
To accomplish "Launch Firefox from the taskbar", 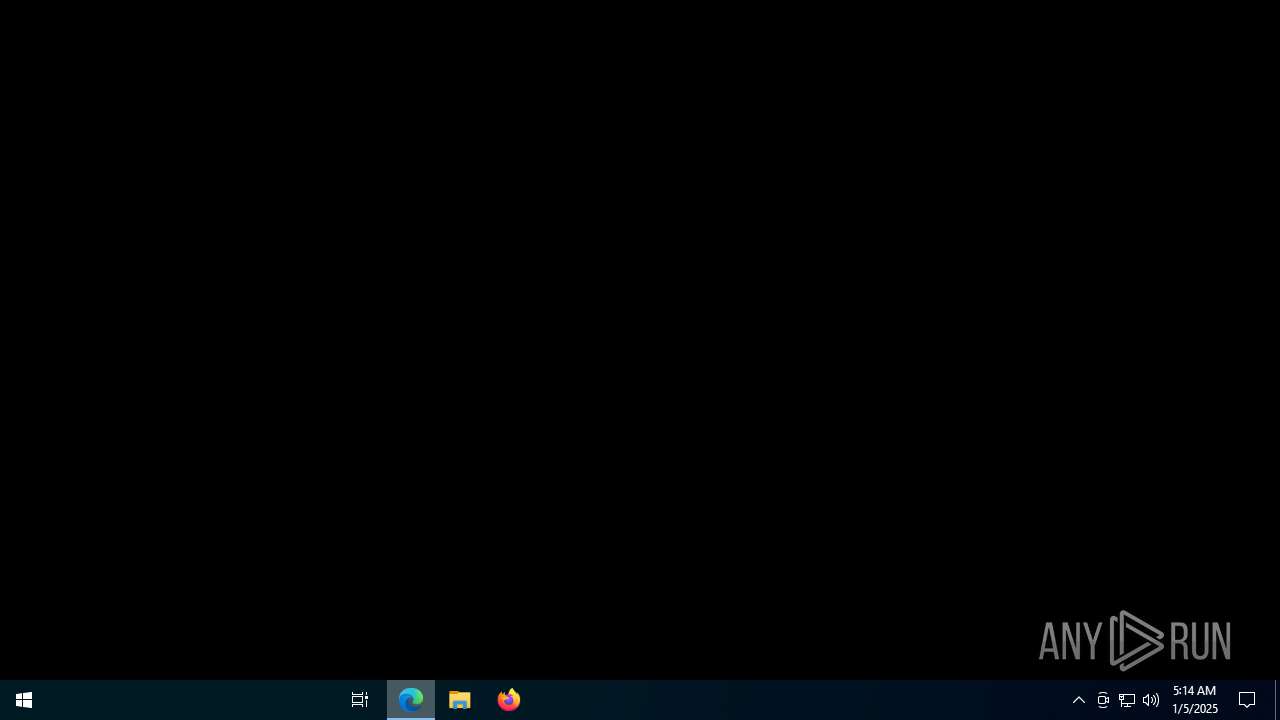I will (509, 700).
